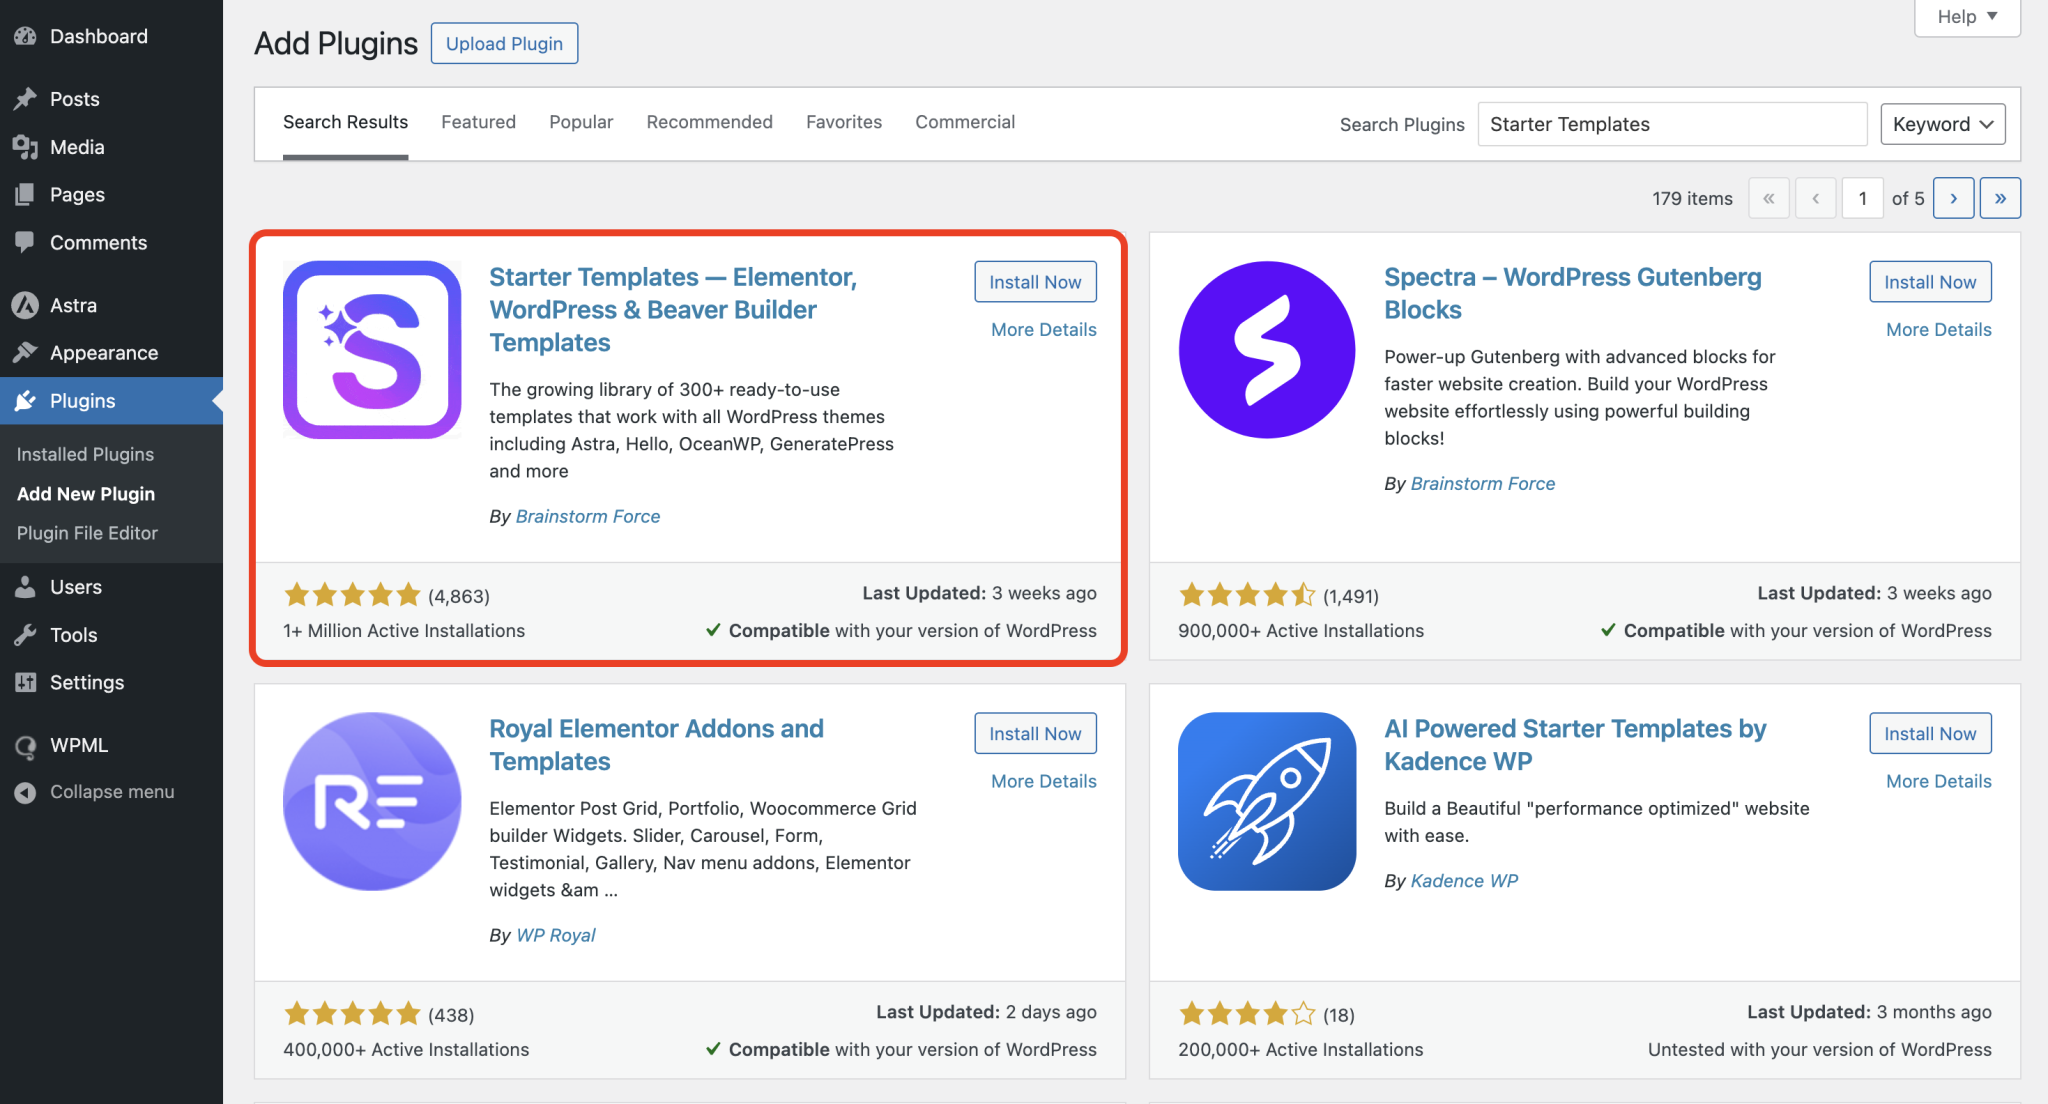Expand the Help dropdown panel
This screenshot has width=2048, height=1104.
(1967, 17)
